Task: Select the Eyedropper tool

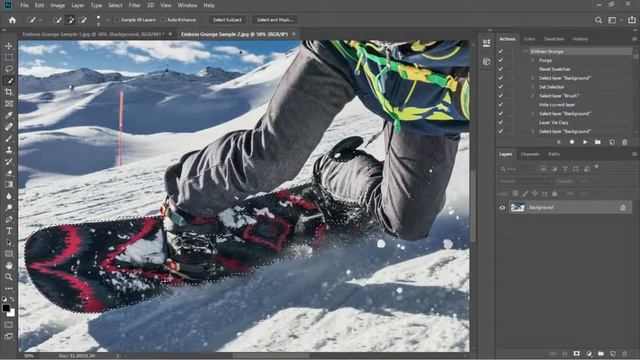Action: click(9, 115)
